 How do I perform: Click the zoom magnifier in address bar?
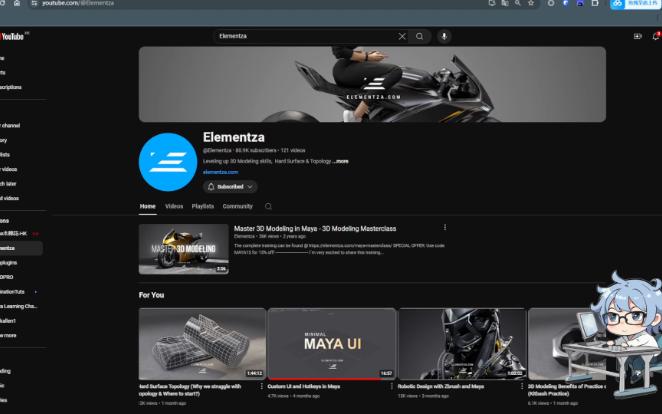(518, 3)
